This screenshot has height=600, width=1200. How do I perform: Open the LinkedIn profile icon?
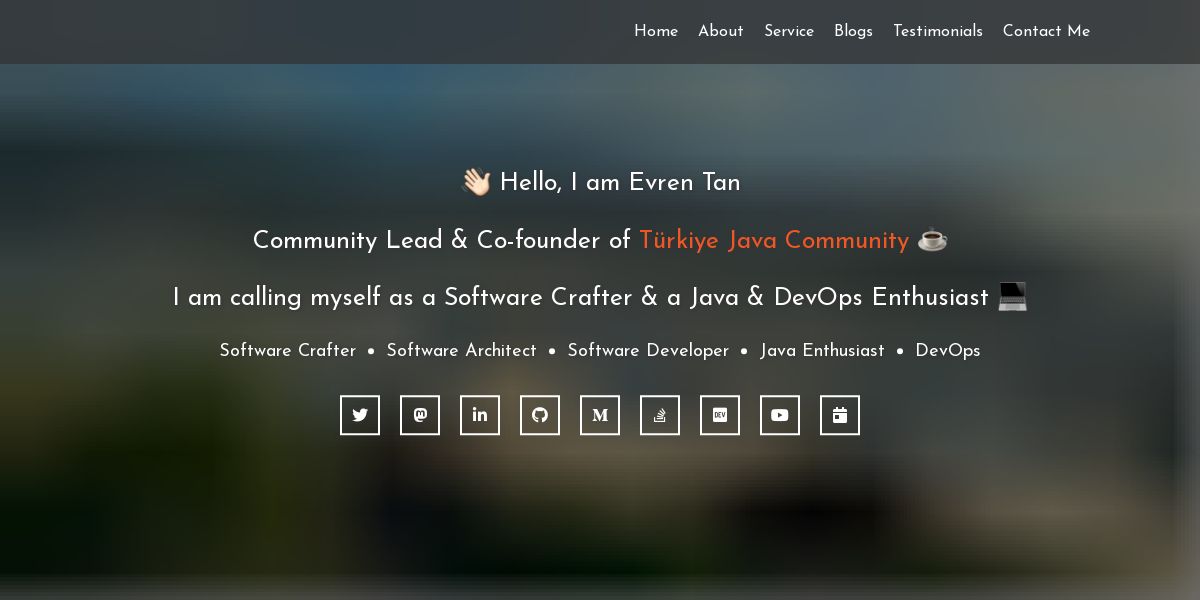coord(480,415)
